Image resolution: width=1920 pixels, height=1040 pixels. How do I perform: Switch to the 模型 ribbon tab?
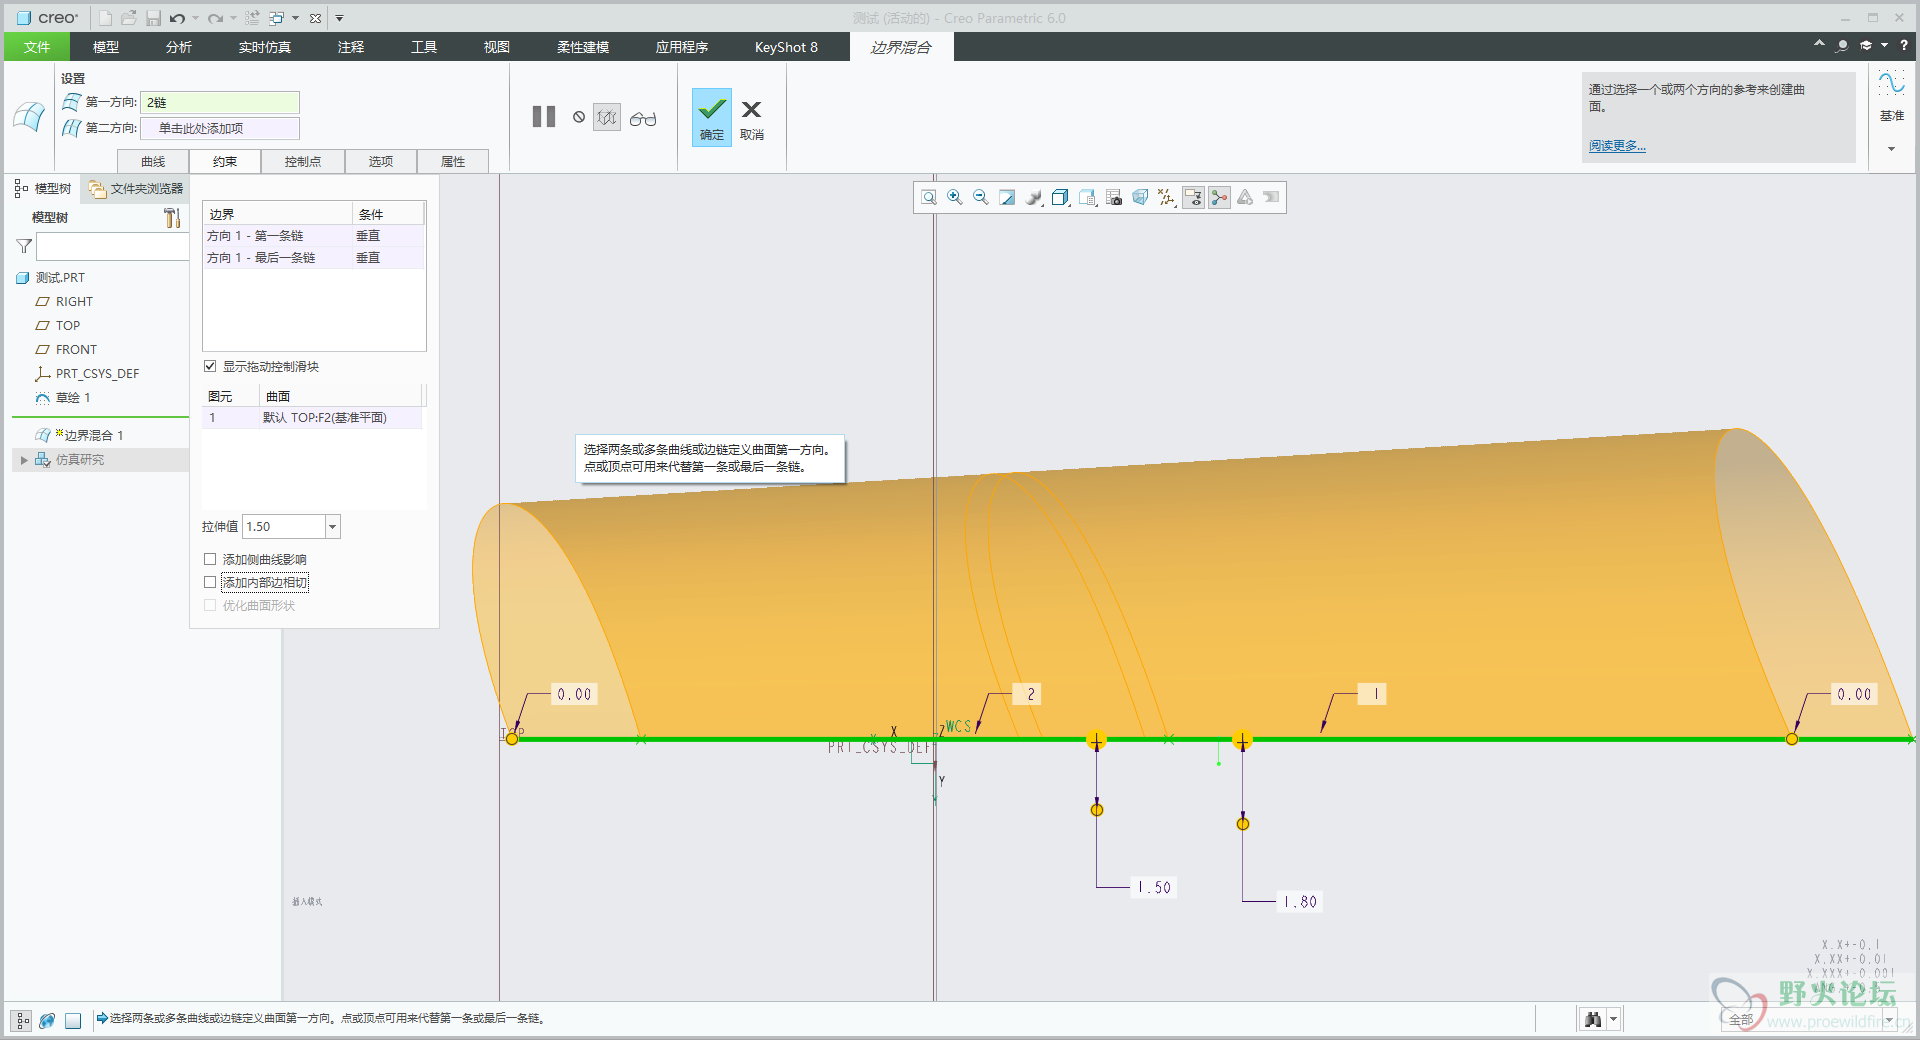click(106, 47)
